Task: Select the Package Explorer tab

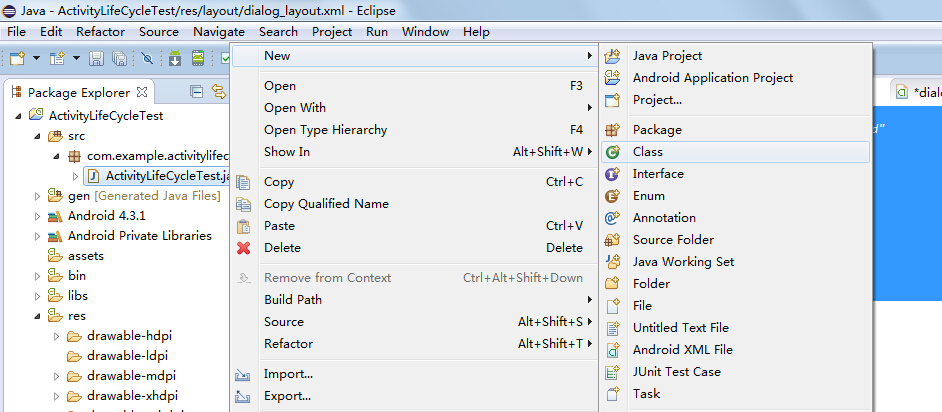Action: coord(79,92)
